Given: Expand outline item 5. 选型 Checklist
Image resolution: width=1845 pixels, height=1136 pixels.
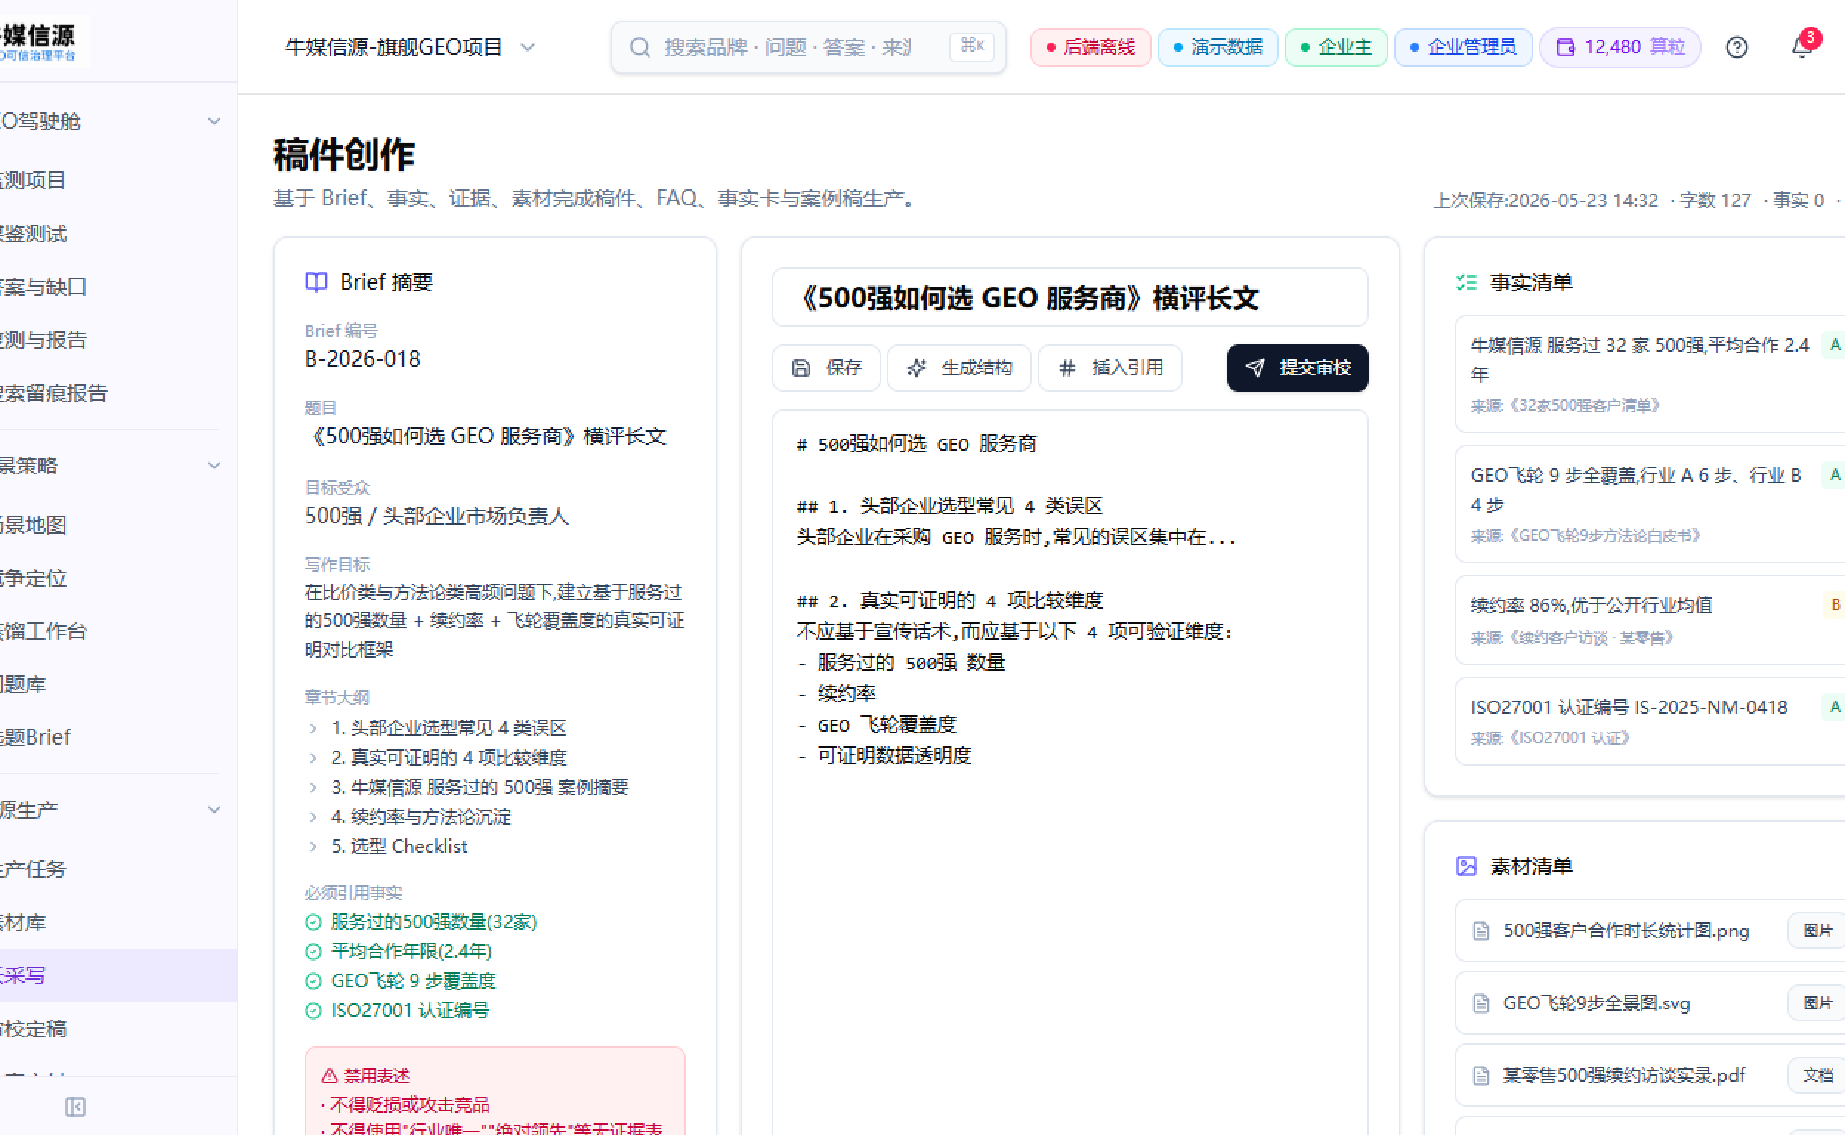Looking at the screenshot, I should coord(313,847).
